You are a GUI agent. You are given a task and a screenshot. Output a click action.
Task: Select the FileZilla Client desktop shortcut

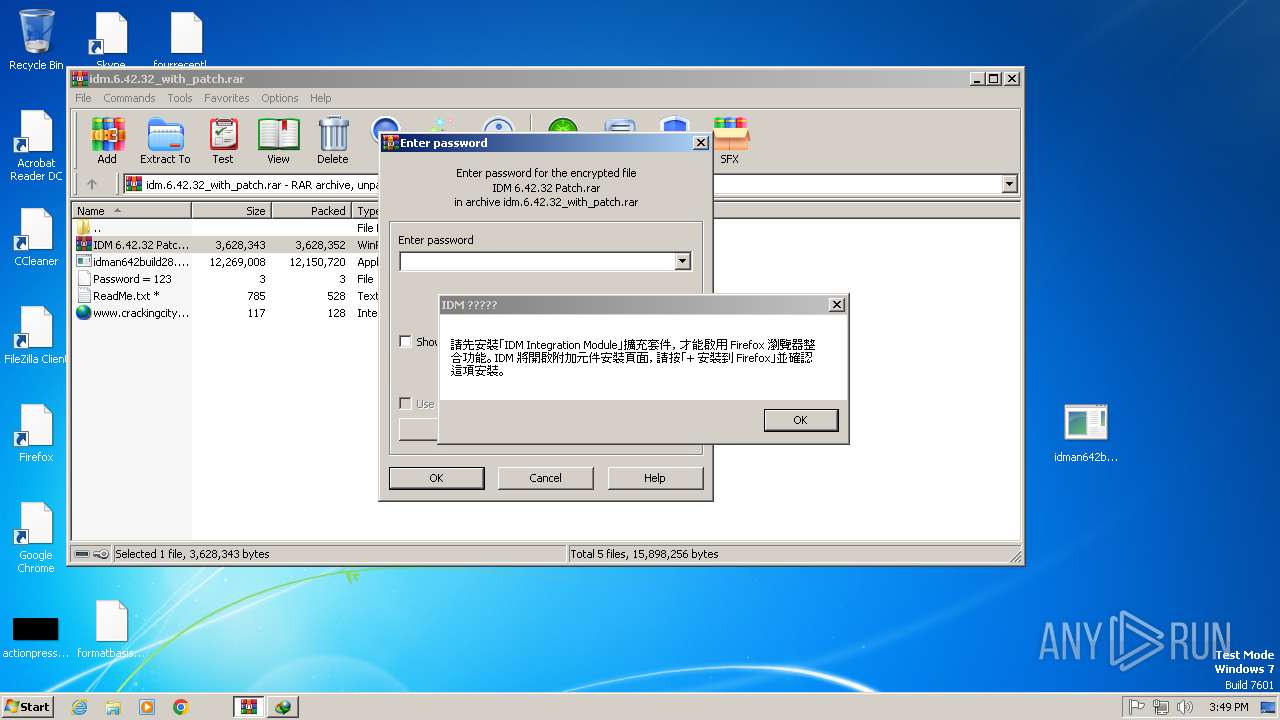pos(36,336)
